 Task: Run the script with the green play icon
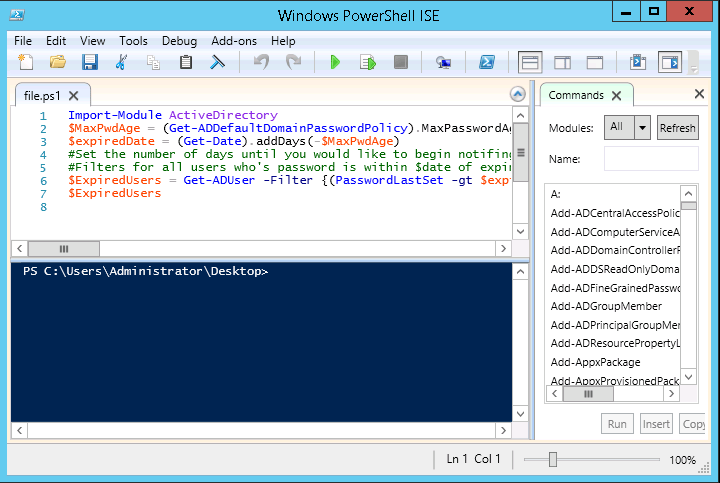335,62
